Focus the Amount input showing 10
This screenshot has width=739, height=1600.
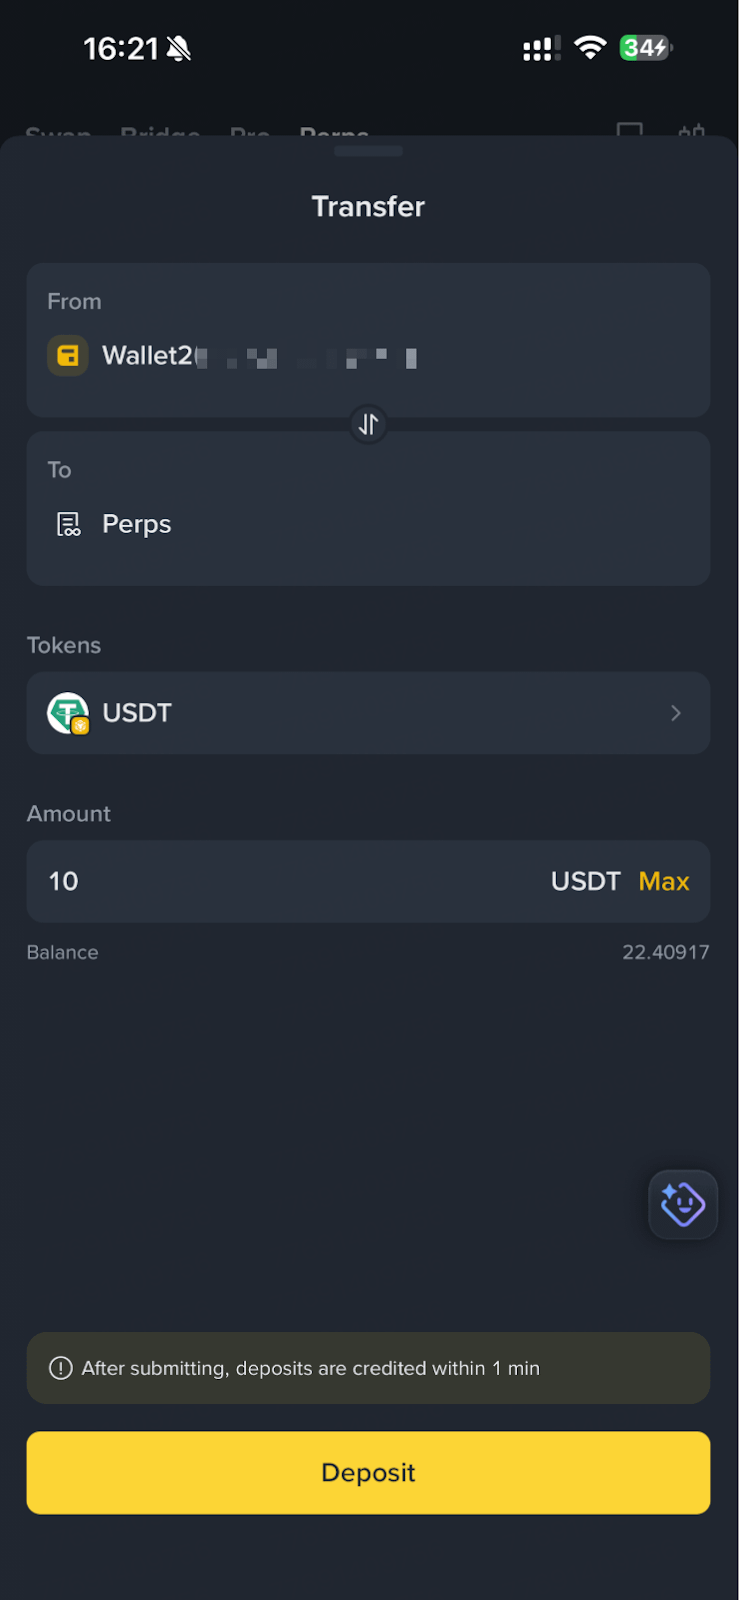(x=368, y=881)
